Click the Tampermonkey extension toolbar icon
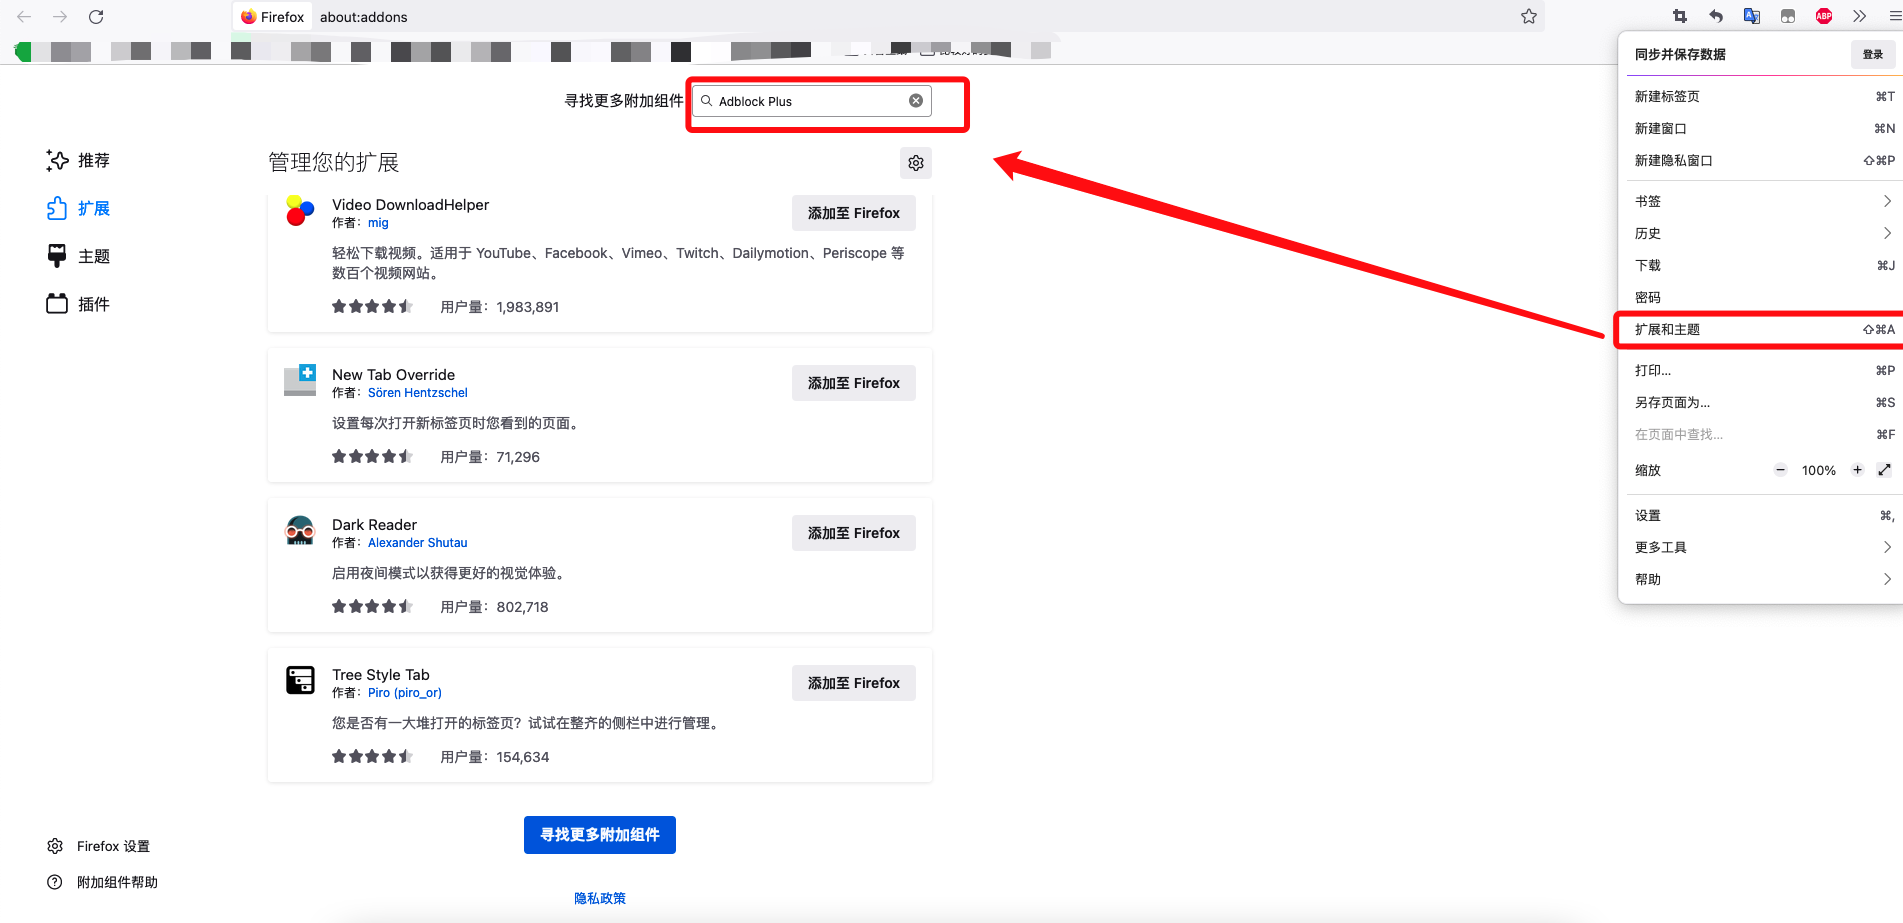1903x923 pixels. pyautogui.click(x=1788, y=16)
